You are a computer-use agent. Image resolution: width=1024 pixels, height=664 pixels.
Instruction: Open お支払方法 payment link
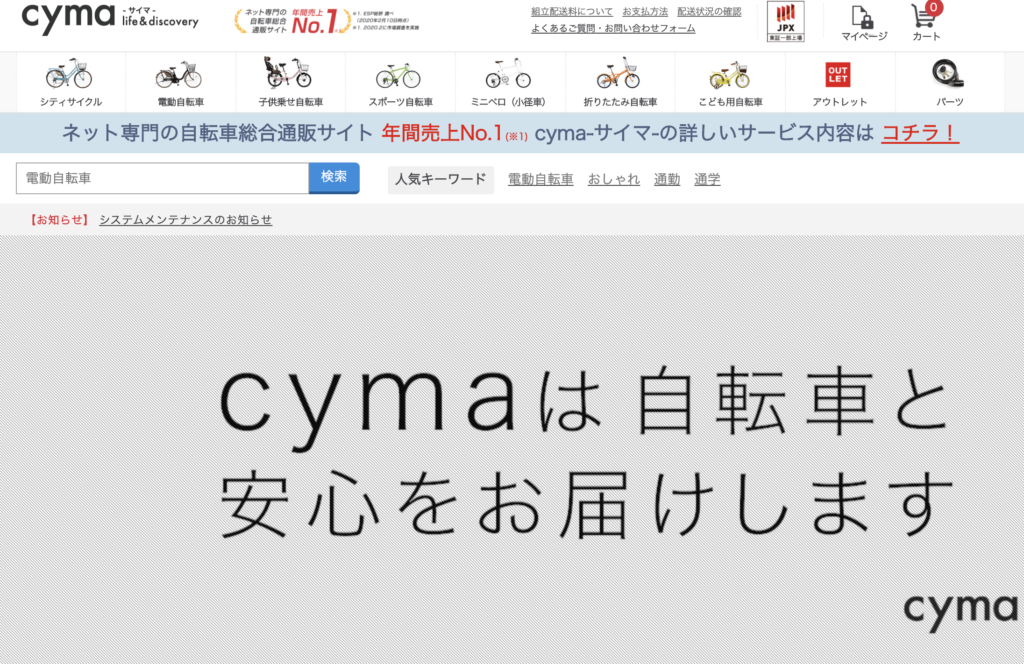pos(645,12)
